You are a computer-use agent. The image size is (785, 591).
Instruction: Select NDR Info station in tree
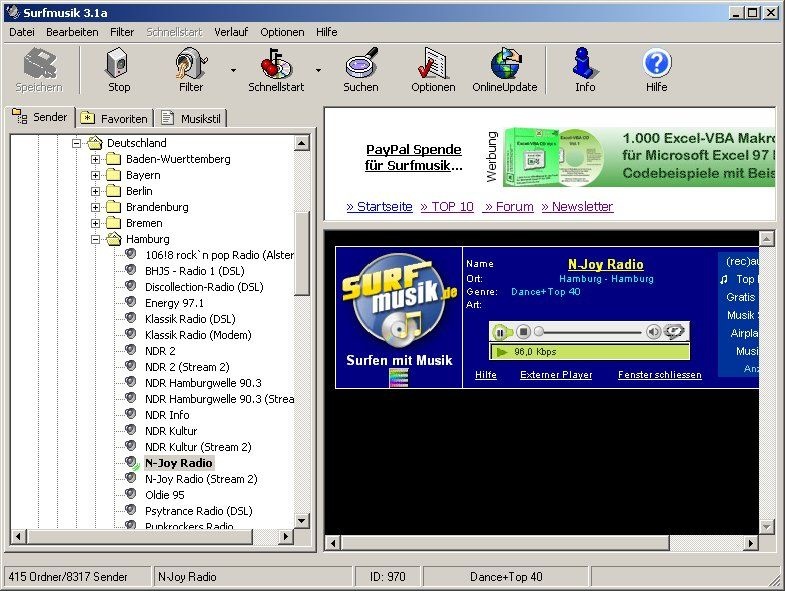point(167,415)
